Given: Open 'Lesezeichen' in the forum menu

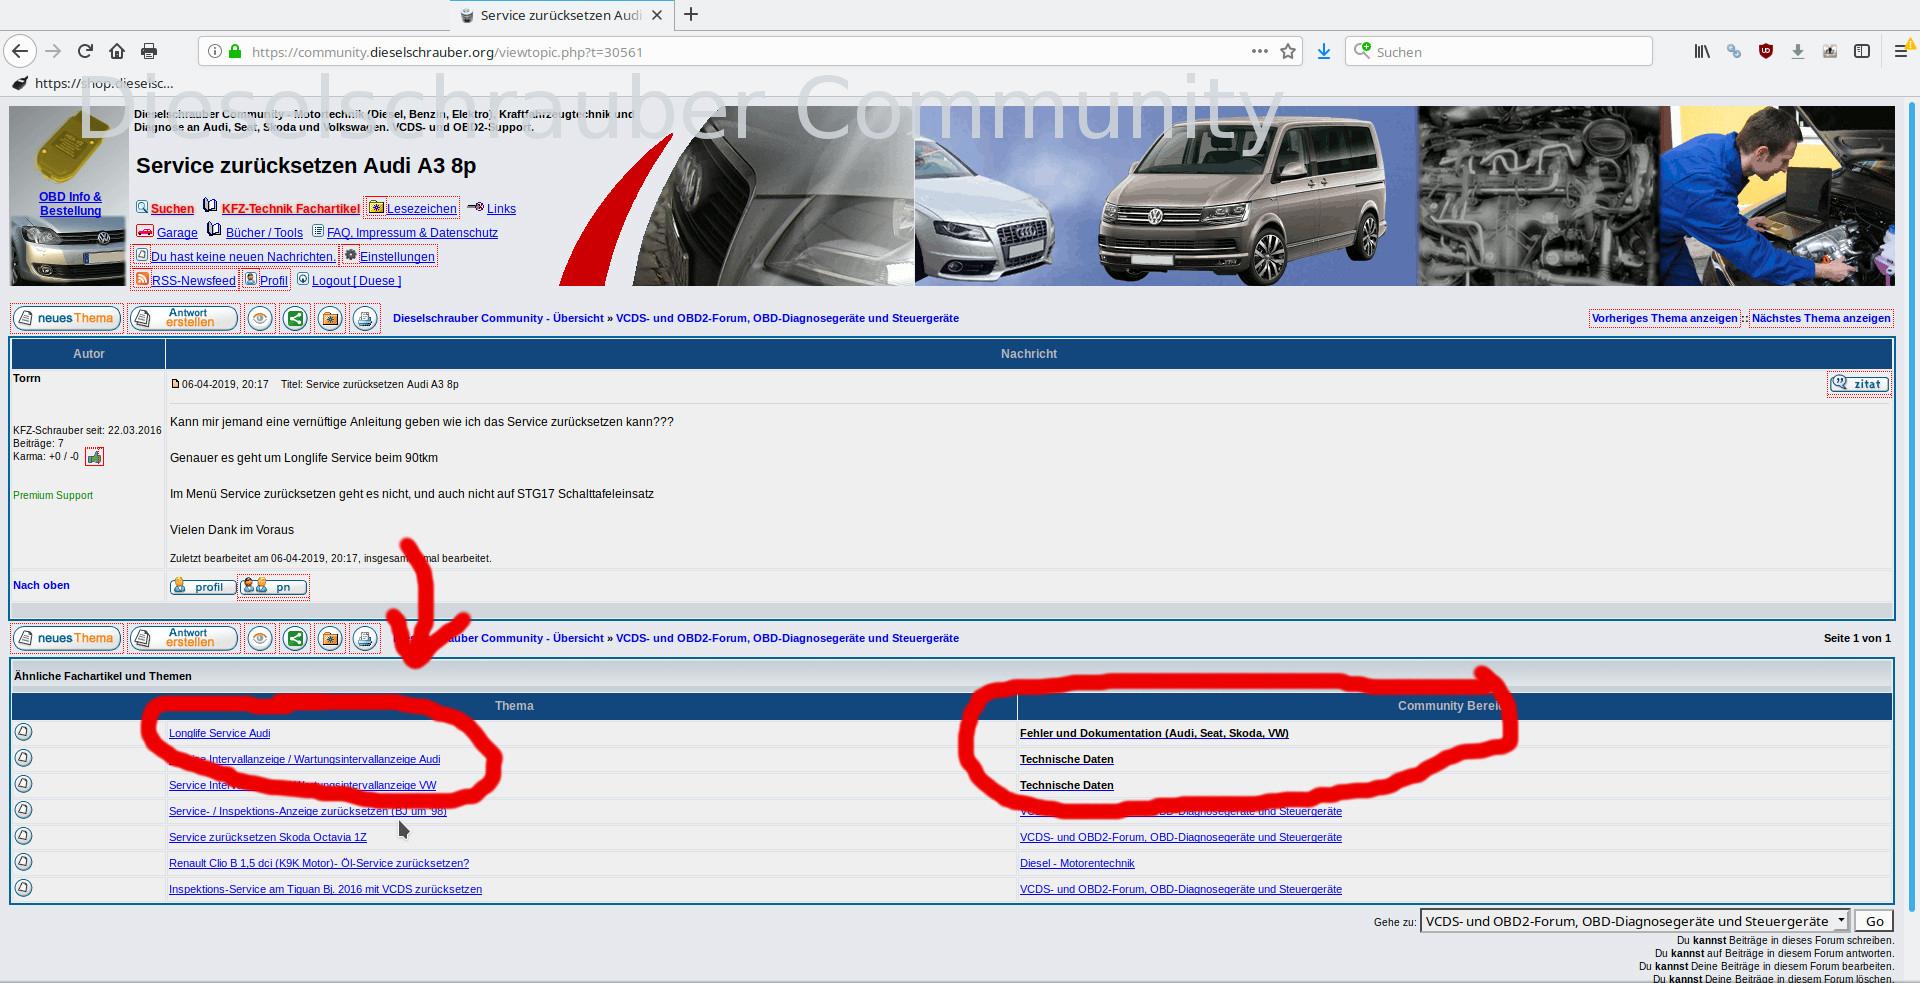Looking at the screenshot, I should [421, 209].
